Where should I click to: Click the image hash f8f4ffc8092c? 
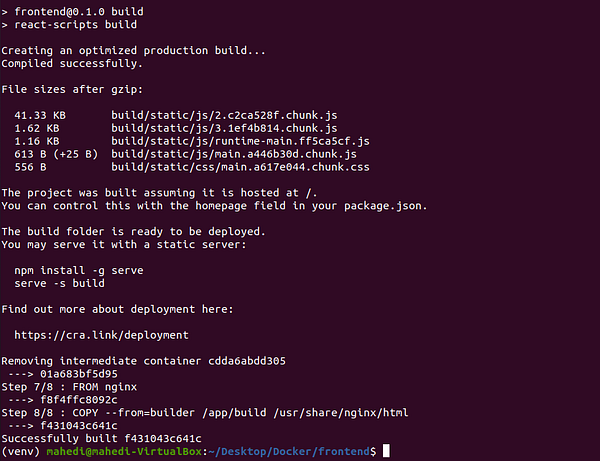pos(79,400)
